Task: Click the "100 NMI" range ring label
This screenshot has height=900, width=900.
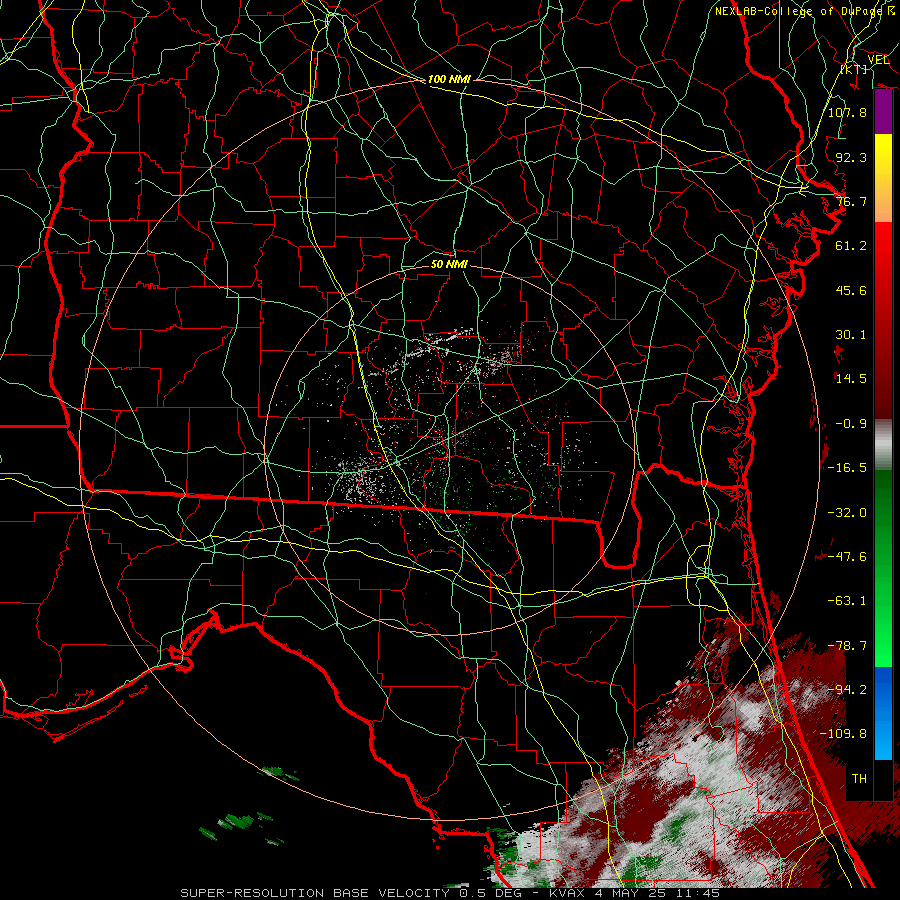Action: (x=449, y=79)
